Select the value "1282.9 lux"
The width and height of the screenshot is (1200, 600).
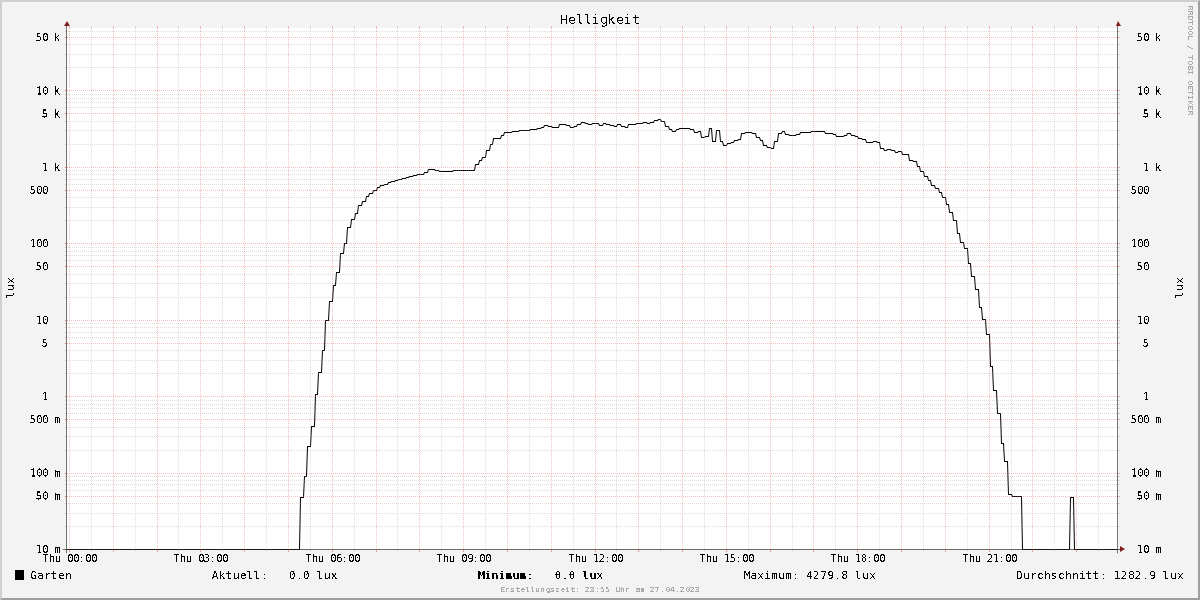(1149, 575)
